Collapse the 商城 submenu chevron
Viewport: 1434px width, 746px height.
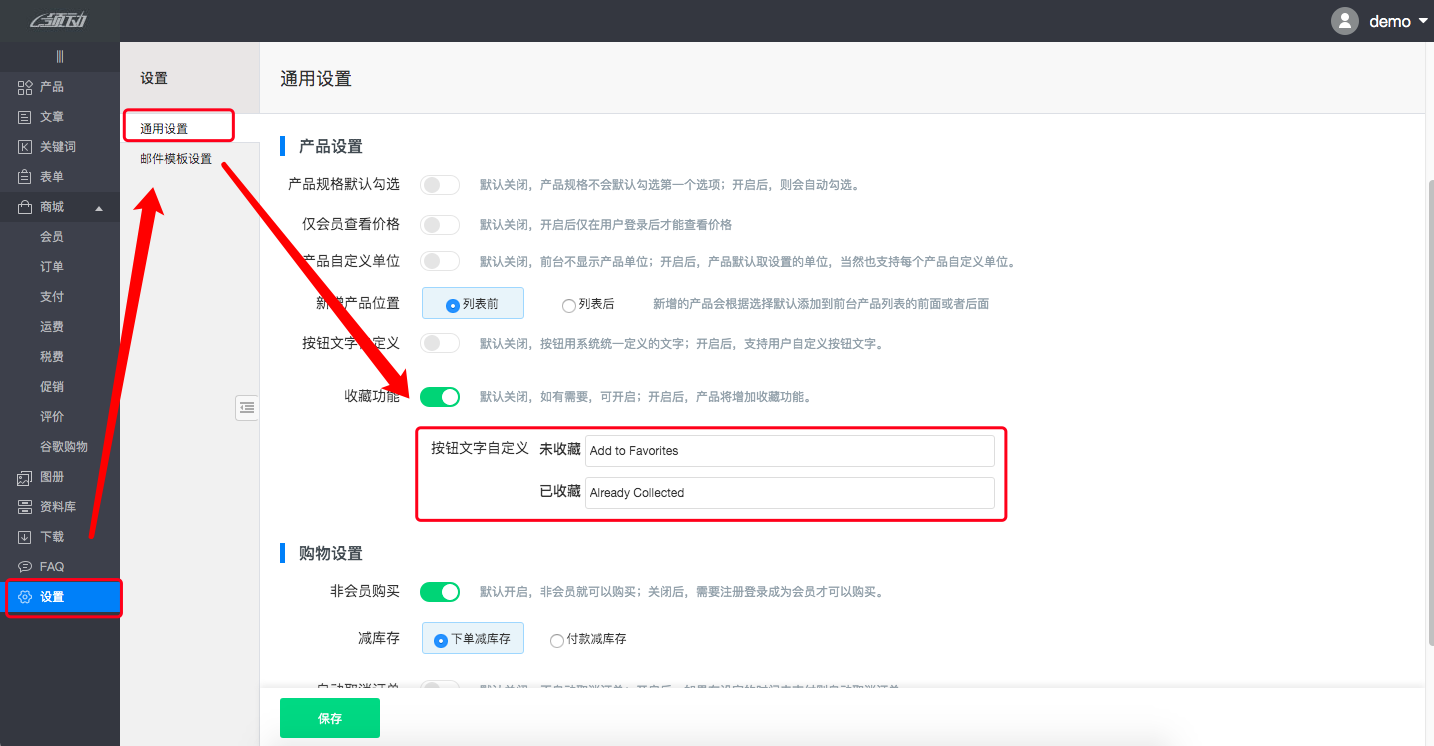click(98, 207)
